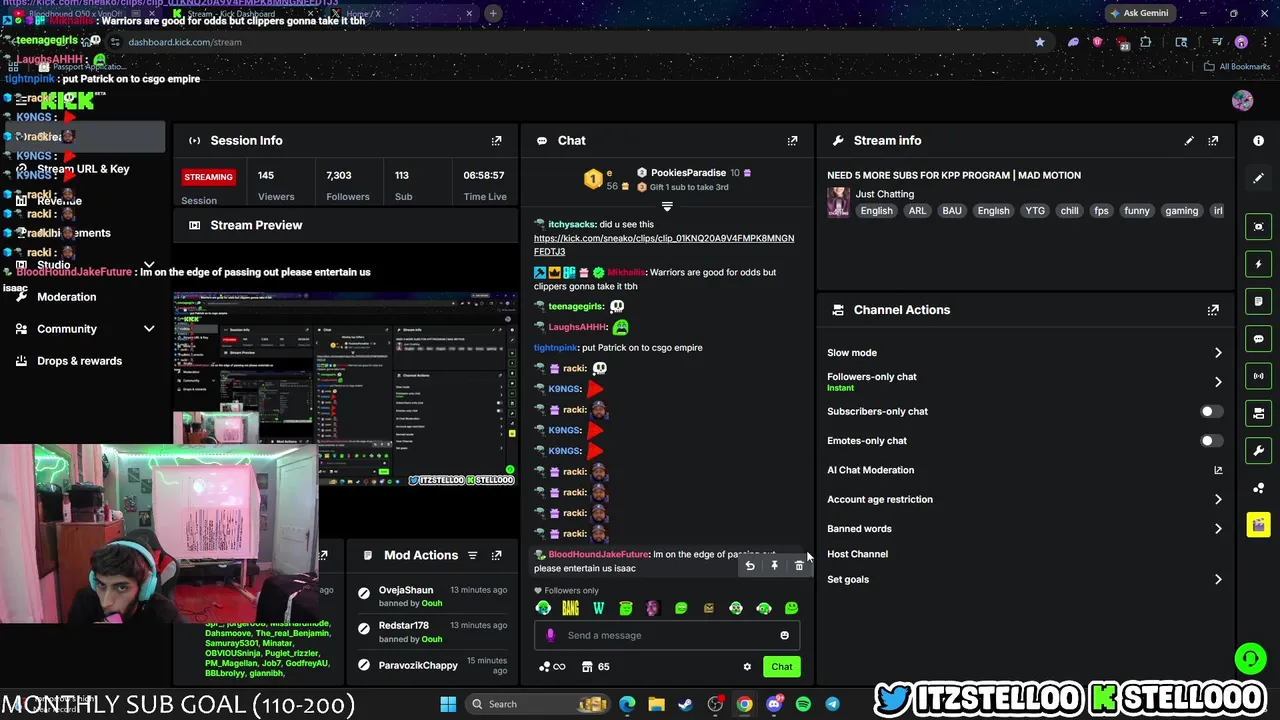Open new browser tab plus button
The image size is (1280, 720).
coord(493,13)
